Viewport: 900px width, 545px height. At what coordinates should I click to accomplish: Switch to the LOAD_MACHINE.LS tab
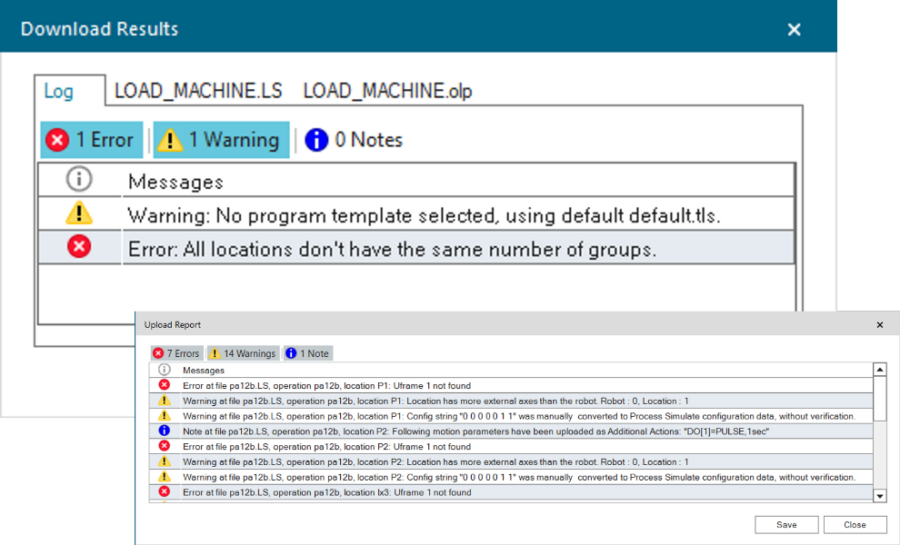point(198,91)
